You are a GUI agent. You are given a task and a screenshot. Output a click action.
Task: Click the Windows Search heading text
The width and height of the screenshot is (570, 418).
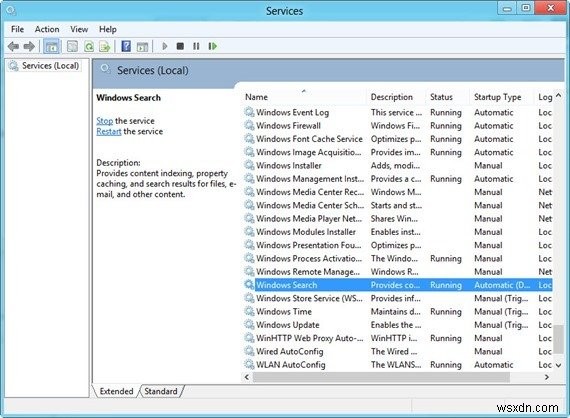128,97
